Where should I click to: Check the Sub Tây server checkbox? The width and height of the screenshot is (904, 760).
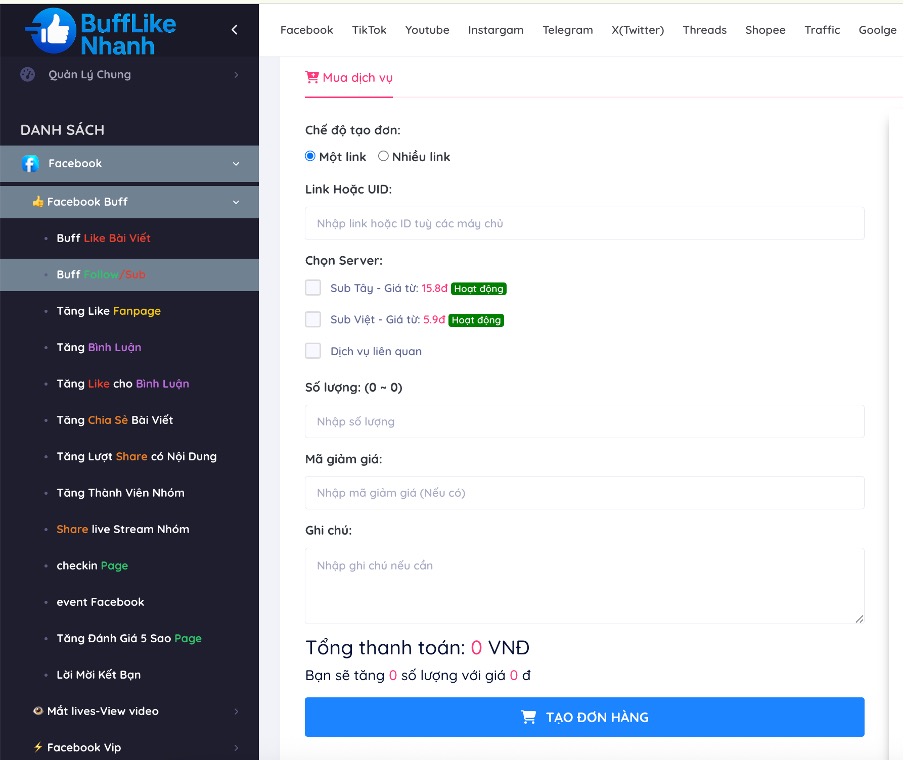[x=313, y=288]
